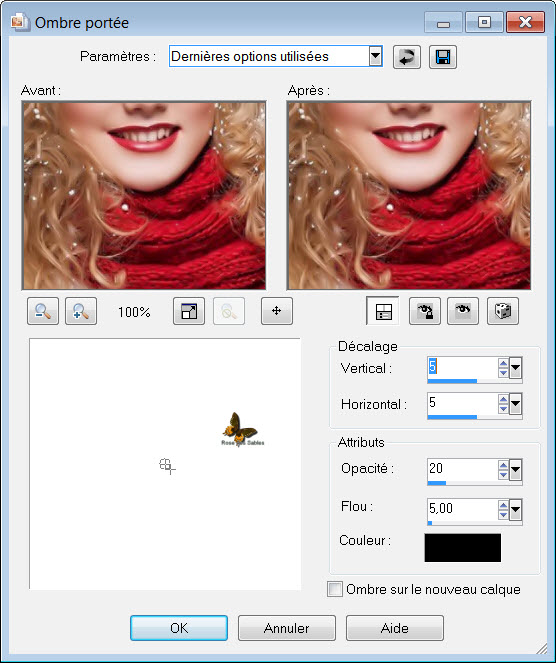Open help with the Aide button
The height and width of the screenshot is (663, 556).
tap(395, 628)
